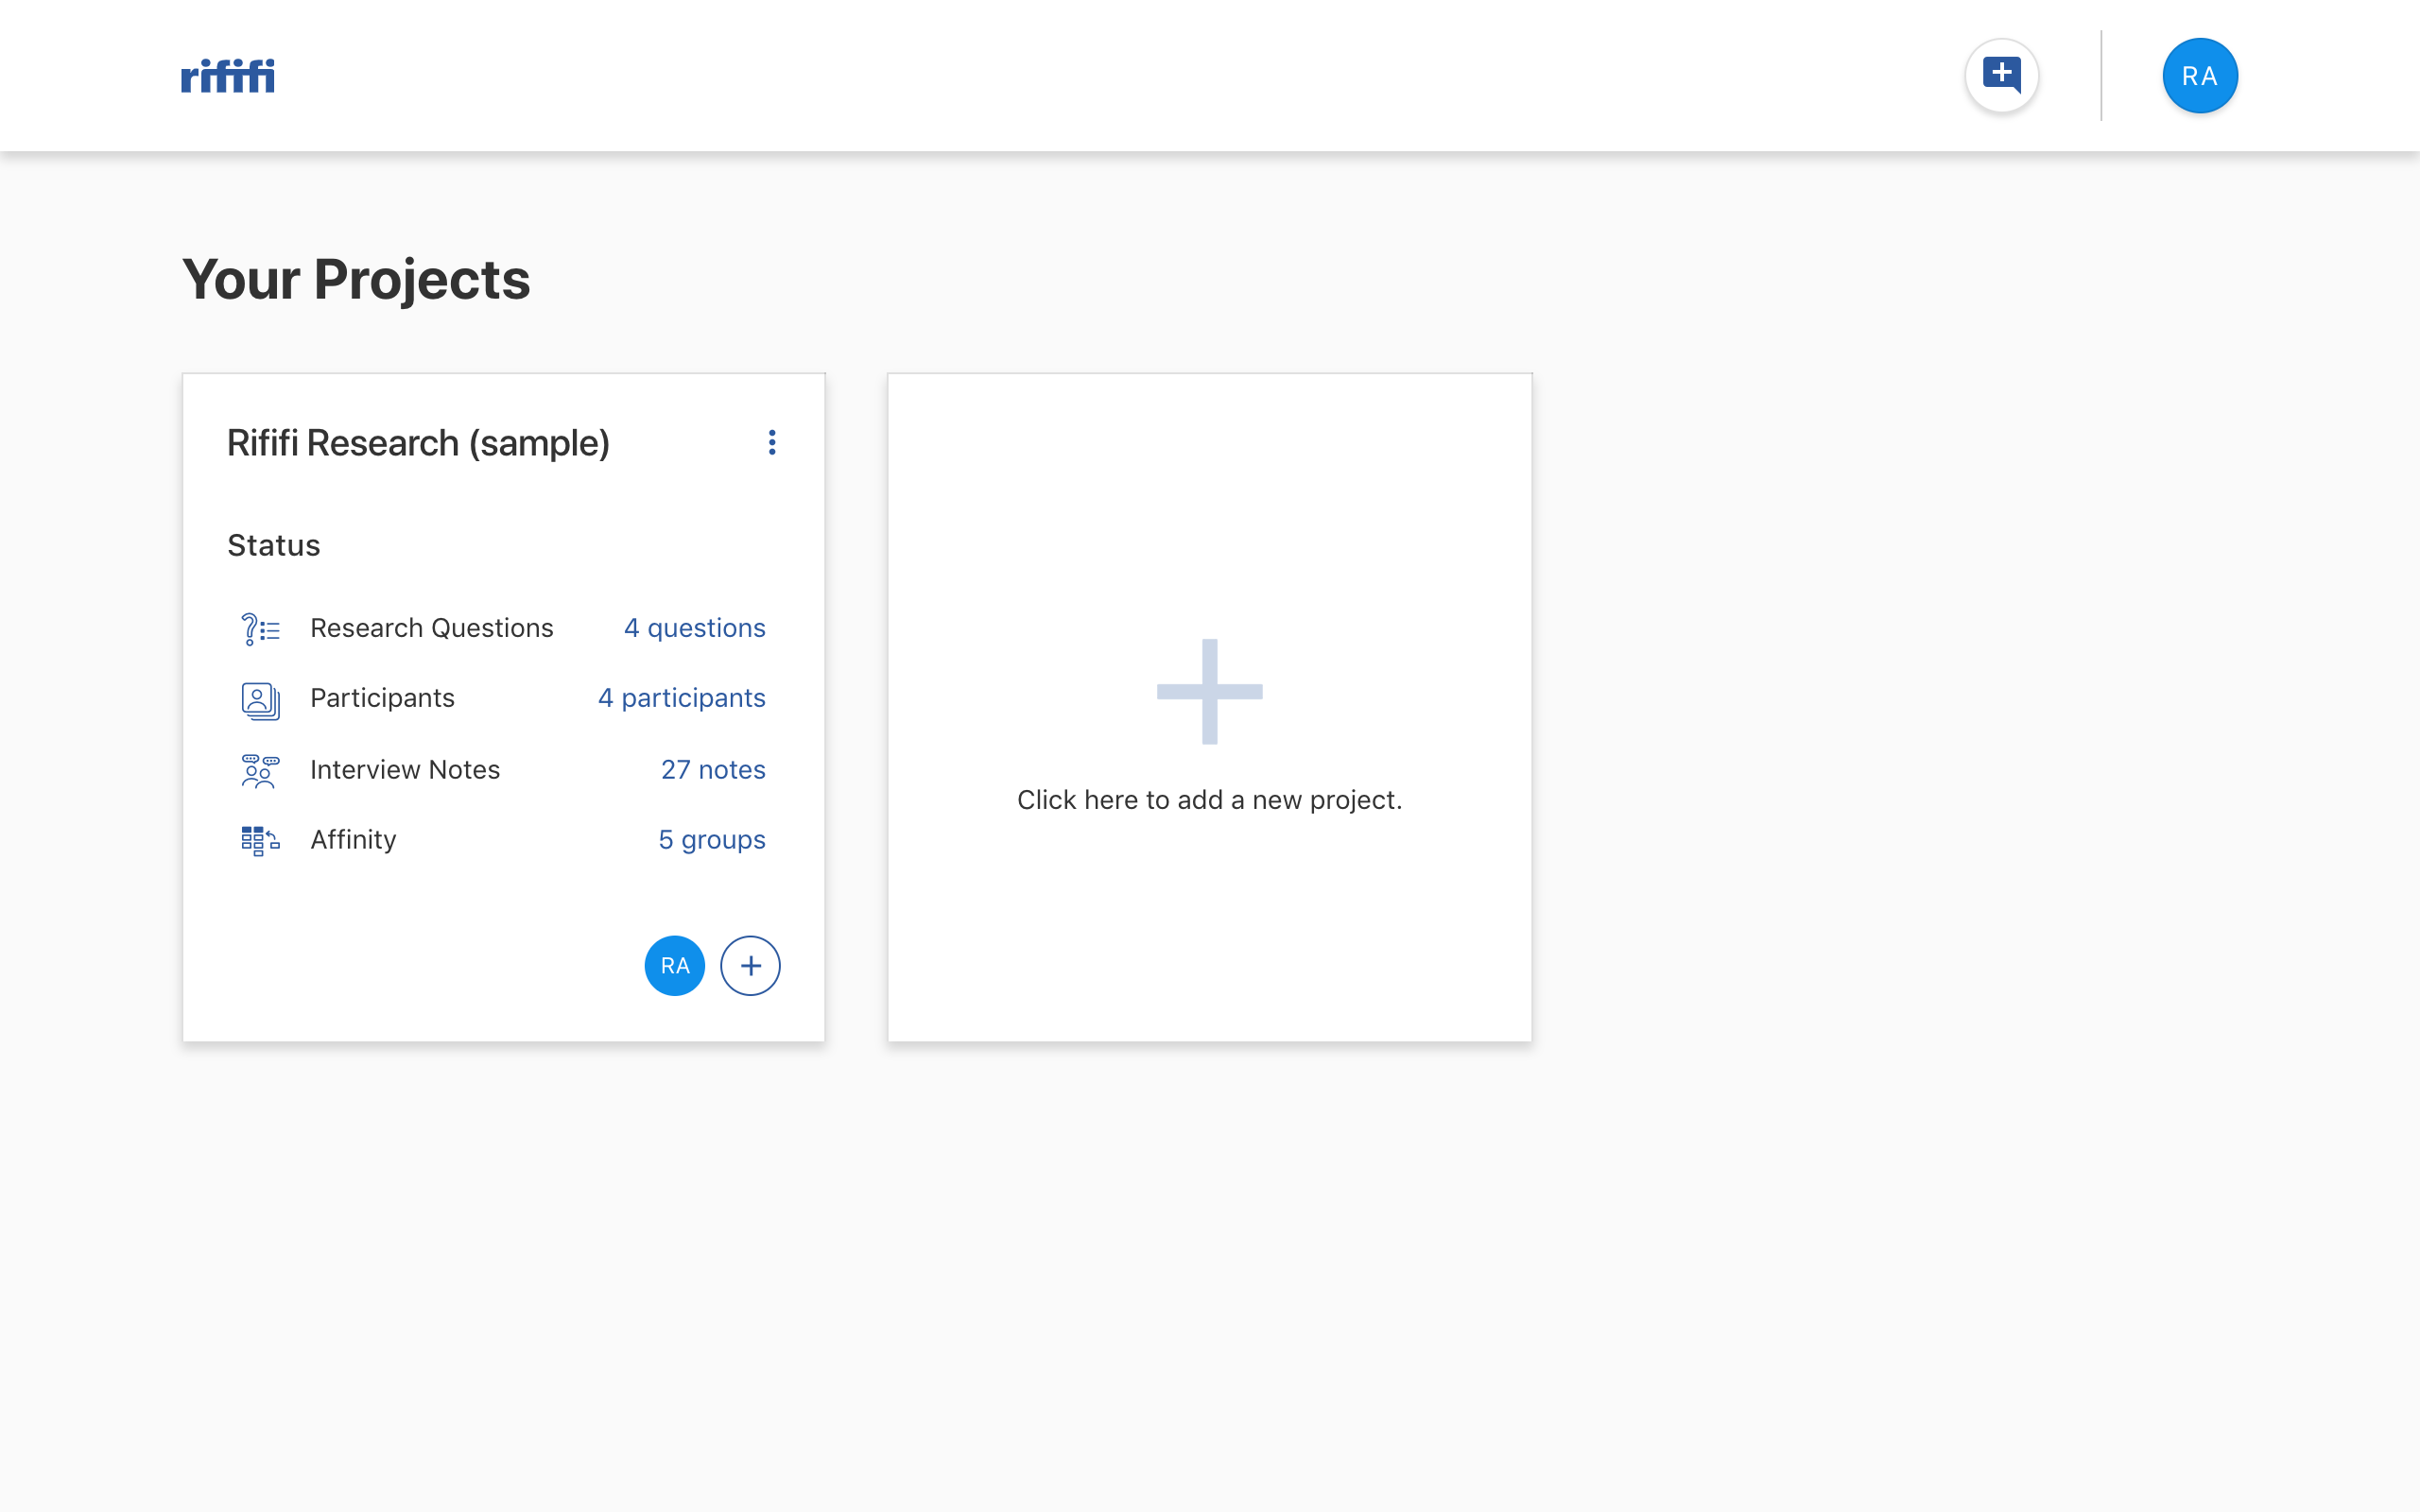
Task: Add a collaborator with plus button
Action: [750, 966]
